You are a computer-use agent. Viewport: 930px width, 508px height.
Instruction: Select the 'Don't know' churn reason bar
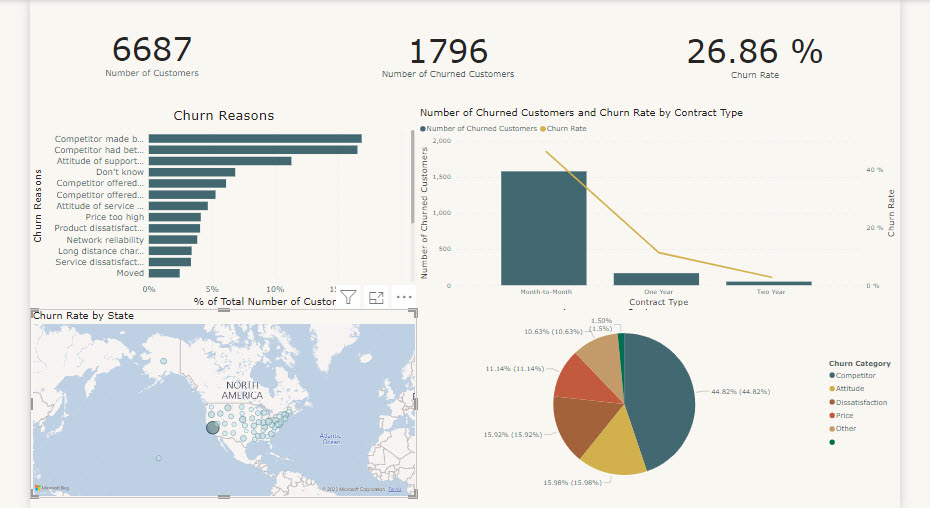(192, 172)
